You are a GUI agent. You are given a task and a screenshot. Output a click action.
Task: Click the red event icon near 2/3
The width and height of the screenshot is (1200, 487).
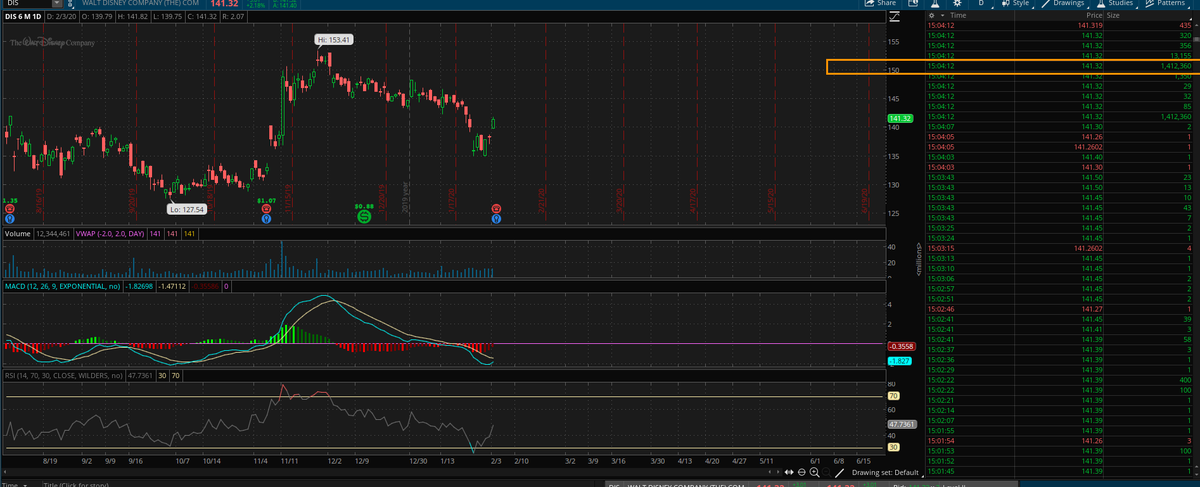pyautogui.click(x=496, y=208)
